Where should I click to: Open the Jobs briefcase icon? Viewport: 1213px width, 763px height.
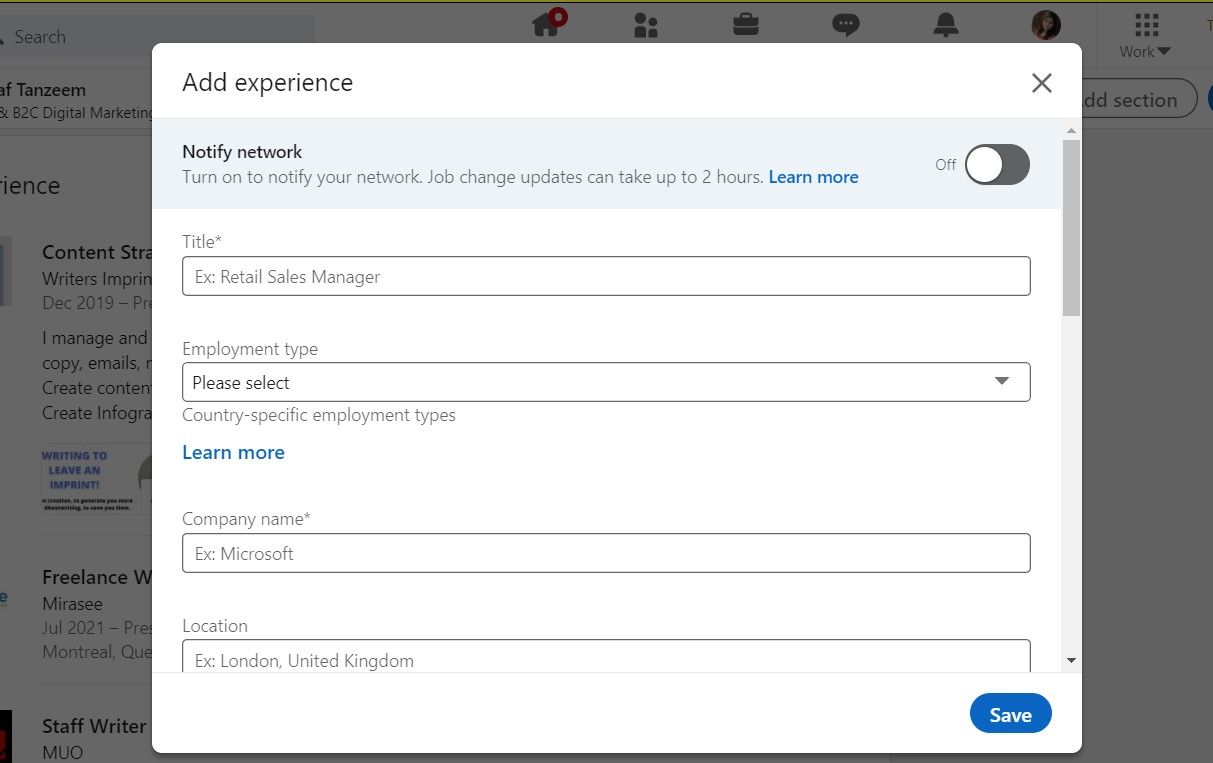click(746, 24)
